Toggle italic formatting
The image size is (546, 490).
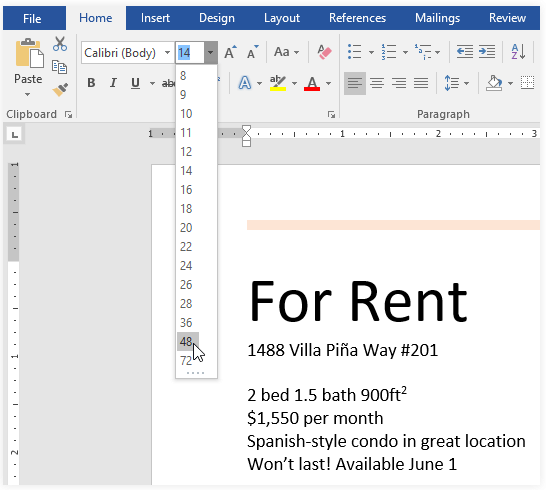(113, 83)
